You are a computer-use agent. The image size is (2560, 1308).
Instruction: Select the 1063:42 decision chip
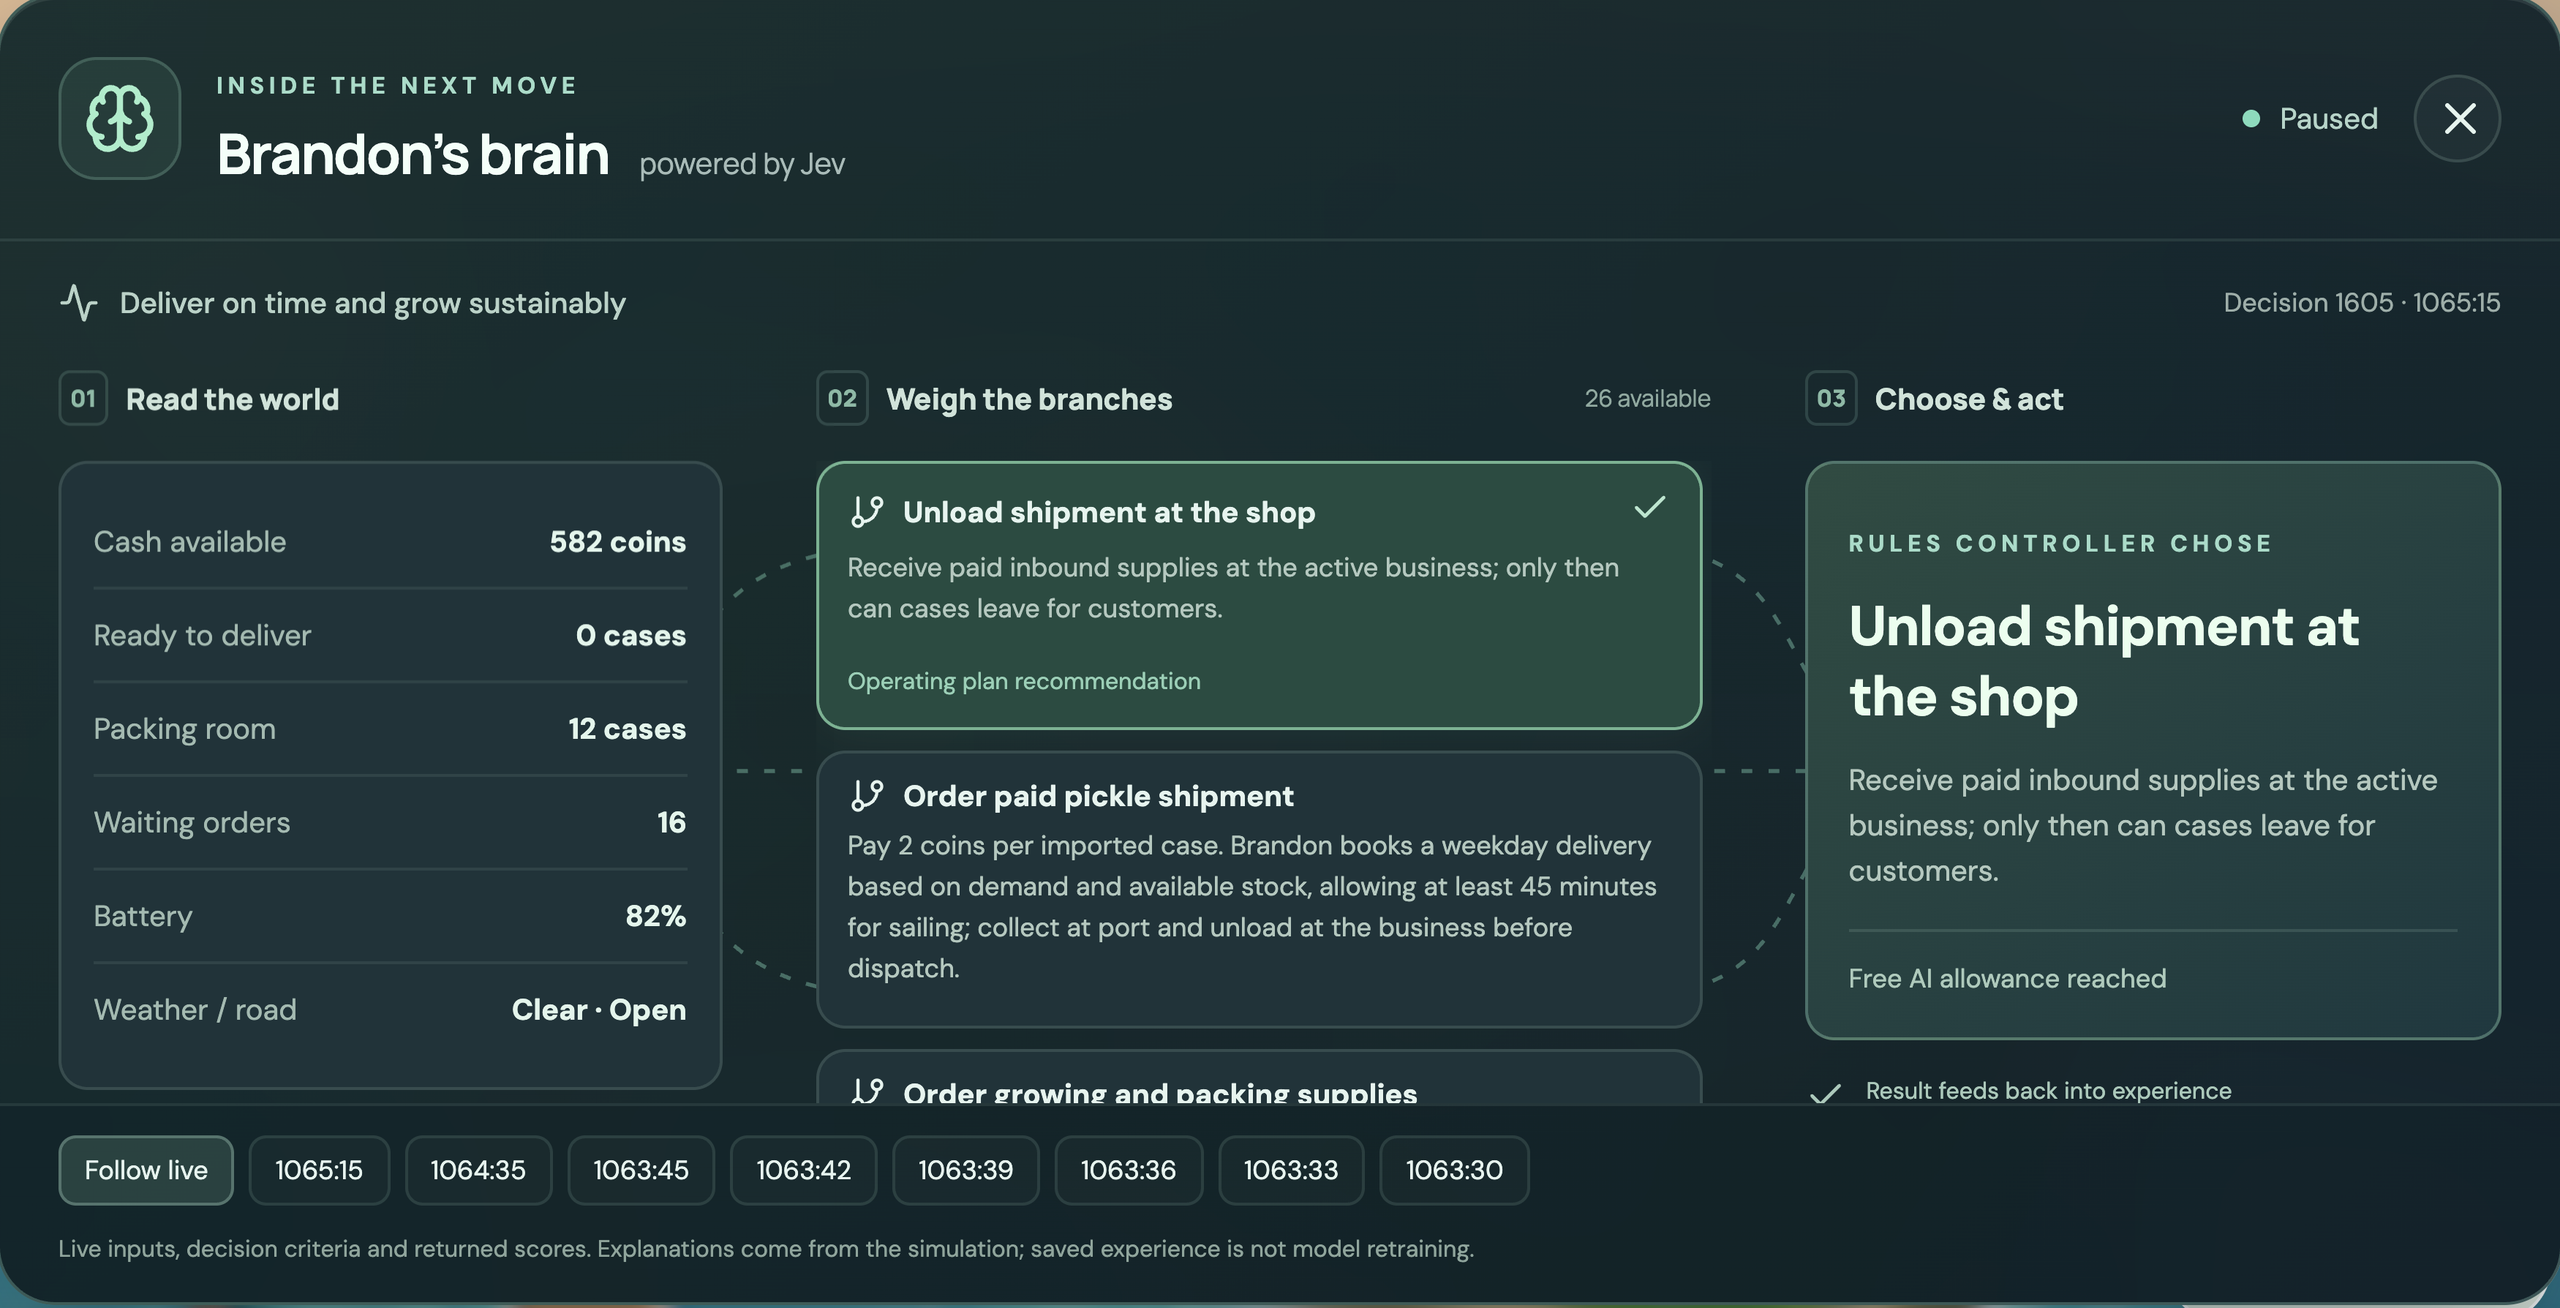coord(804,1170)
